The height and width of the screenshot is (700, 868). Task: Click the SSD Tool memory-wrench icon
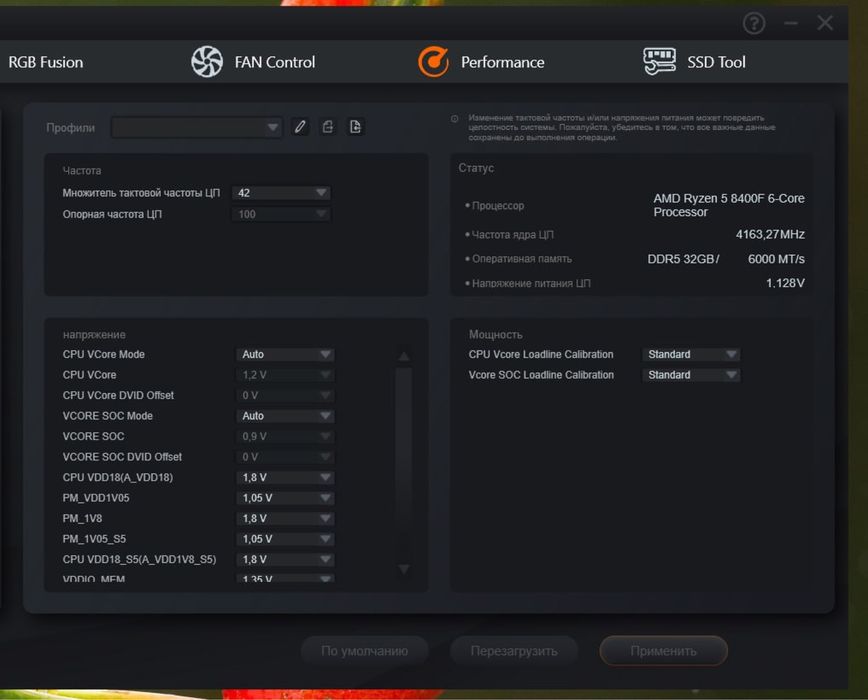pos(659,61)
